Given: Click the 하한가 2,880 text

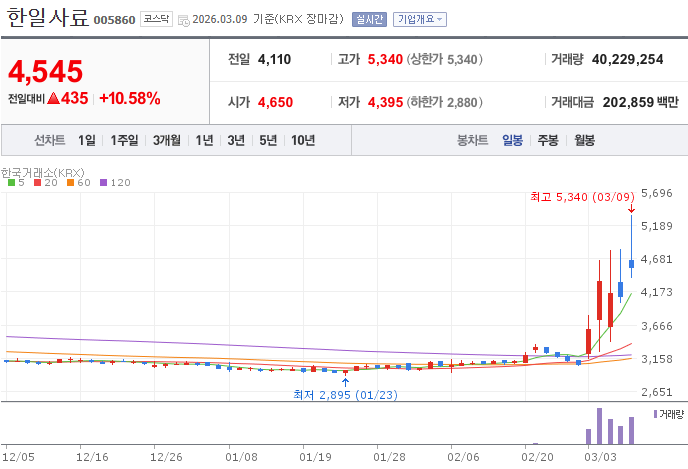Looking at the screenshot, I should click(444, 102).
